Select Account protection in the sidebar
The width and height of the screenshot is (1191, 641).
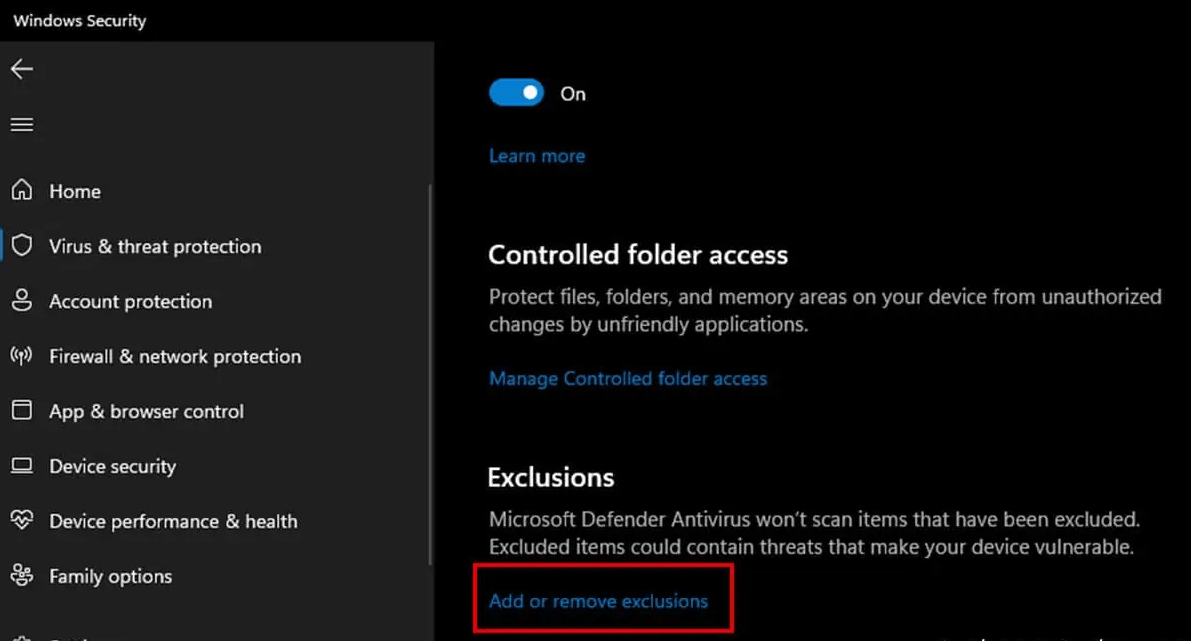pos(130,301)
